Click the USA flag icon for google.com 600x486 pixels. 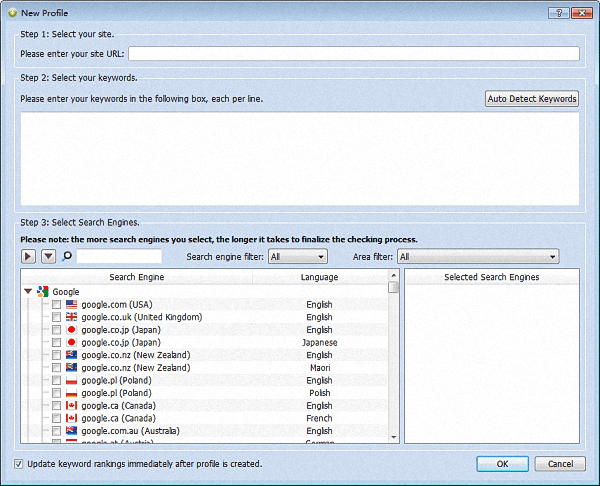coord(71,304)
